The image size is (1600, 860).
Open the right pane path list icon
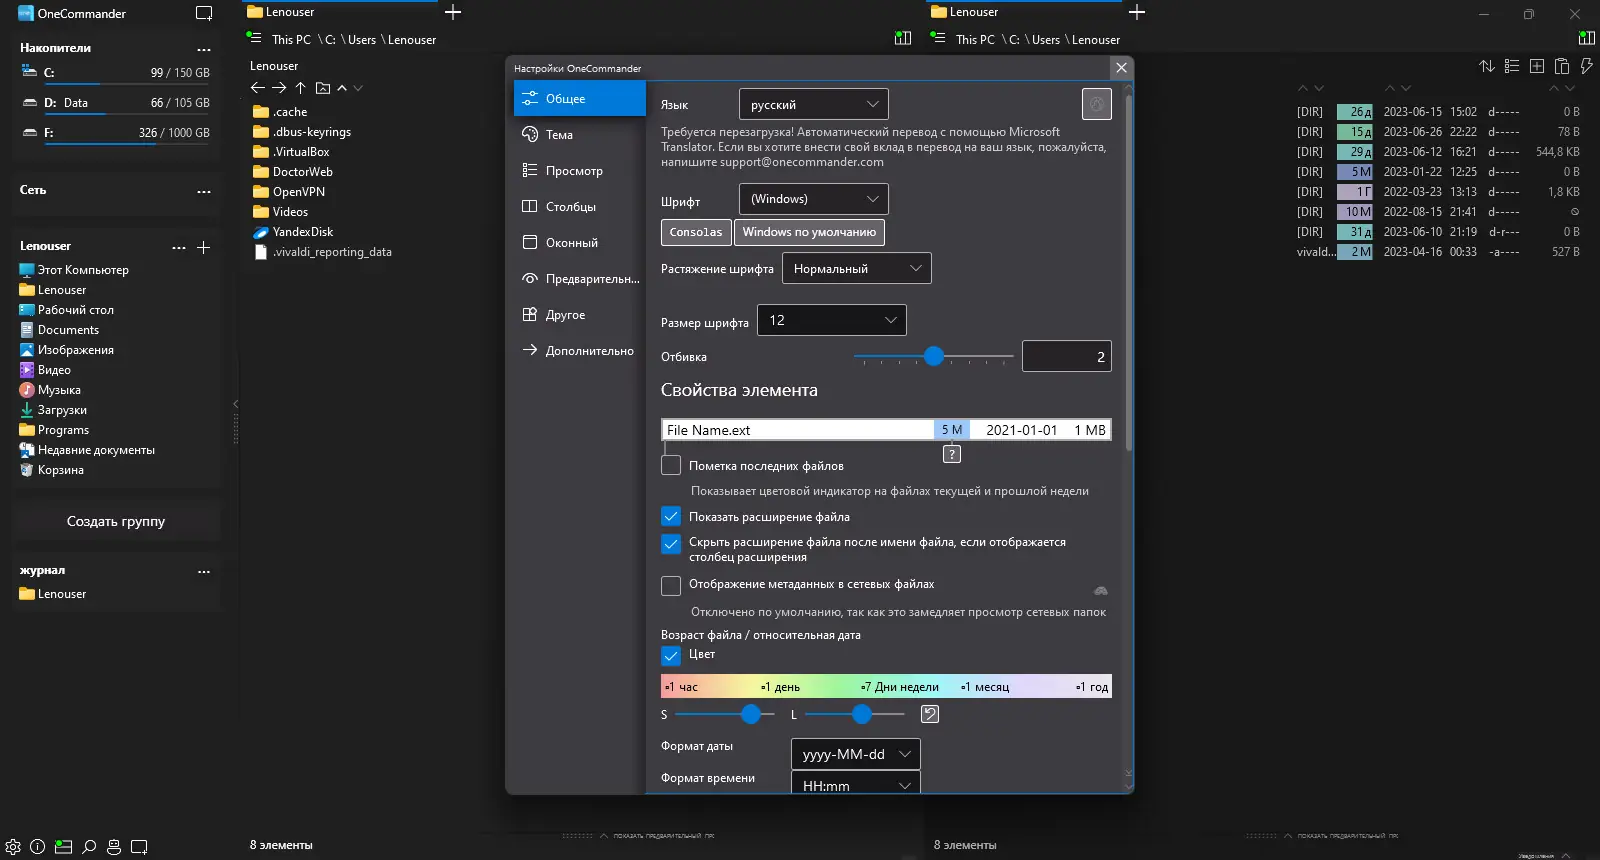[x=938, y=38]
